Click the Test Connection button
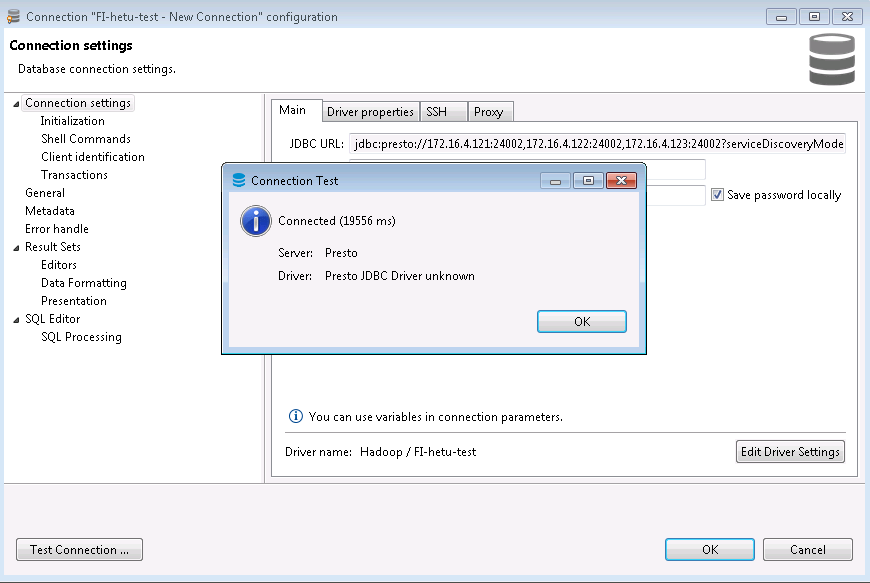The width and height of the screenshot is (870, 583). point(79,550)
